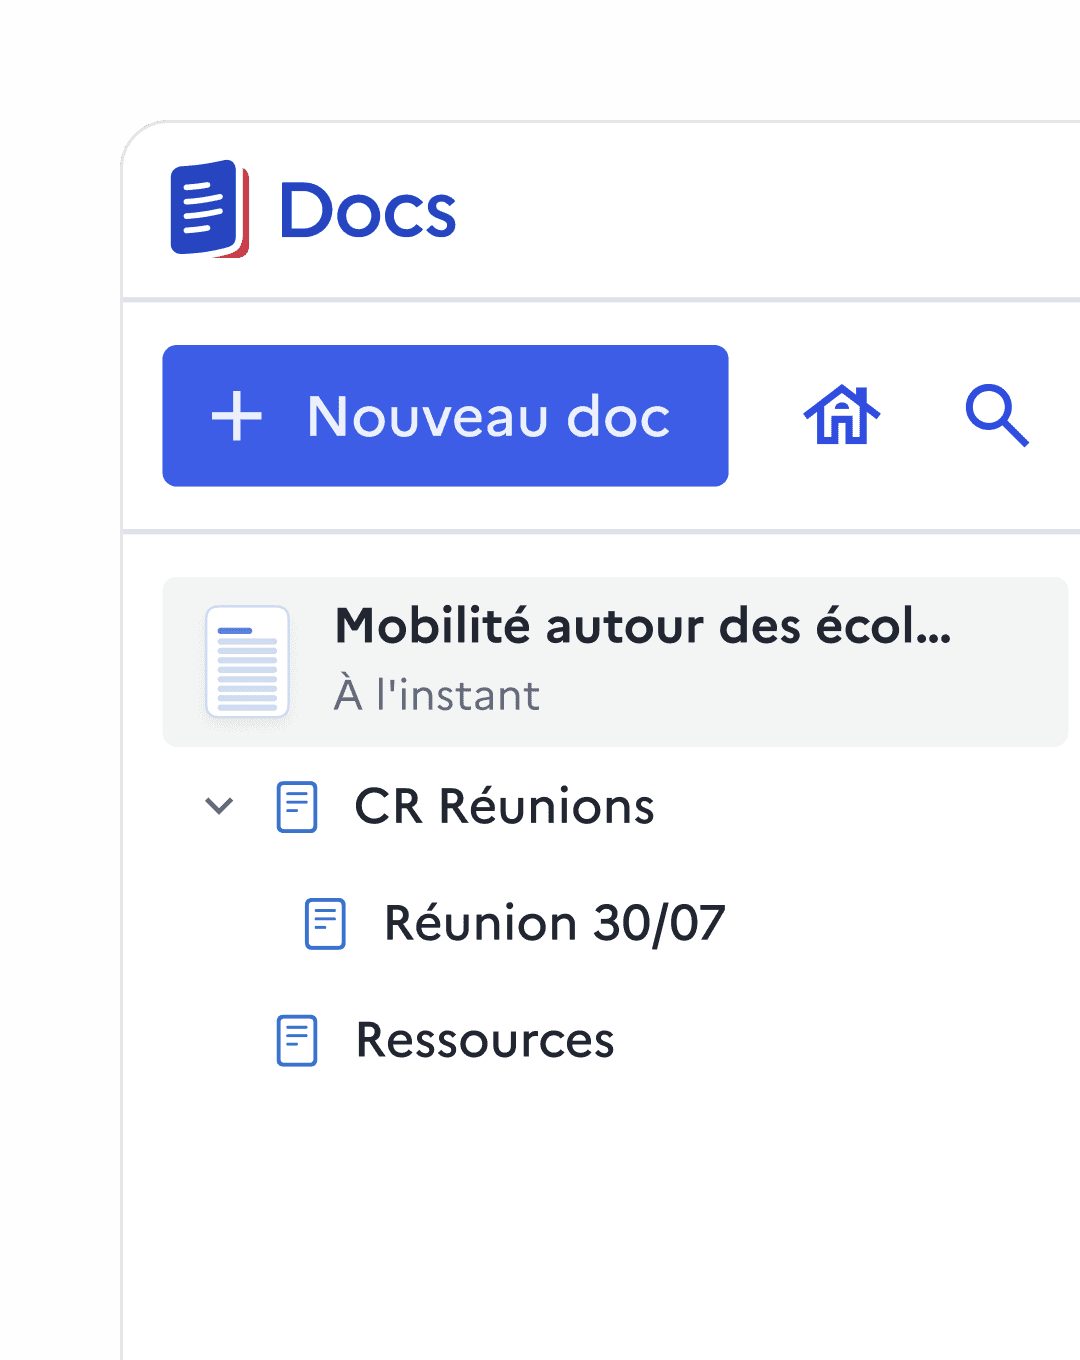
Task: Click the plus icon in Nouveau doc
Action: [237, 416]
